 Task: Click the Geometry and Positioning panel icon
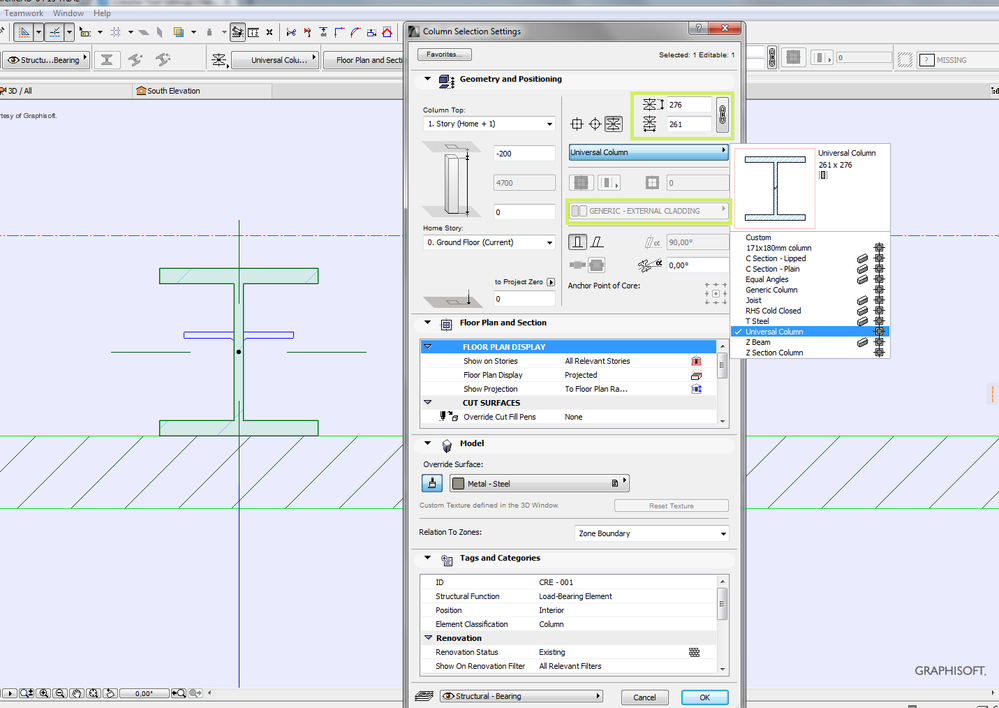pos(447,81)
